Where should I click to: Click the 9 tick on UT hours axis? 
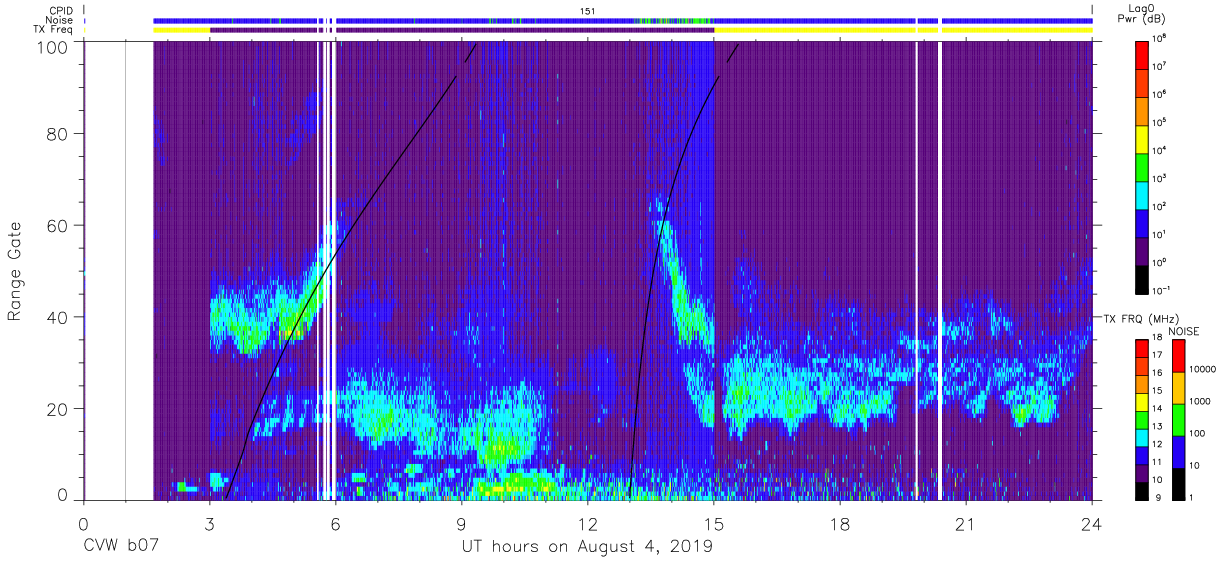[x=462, y=524]
